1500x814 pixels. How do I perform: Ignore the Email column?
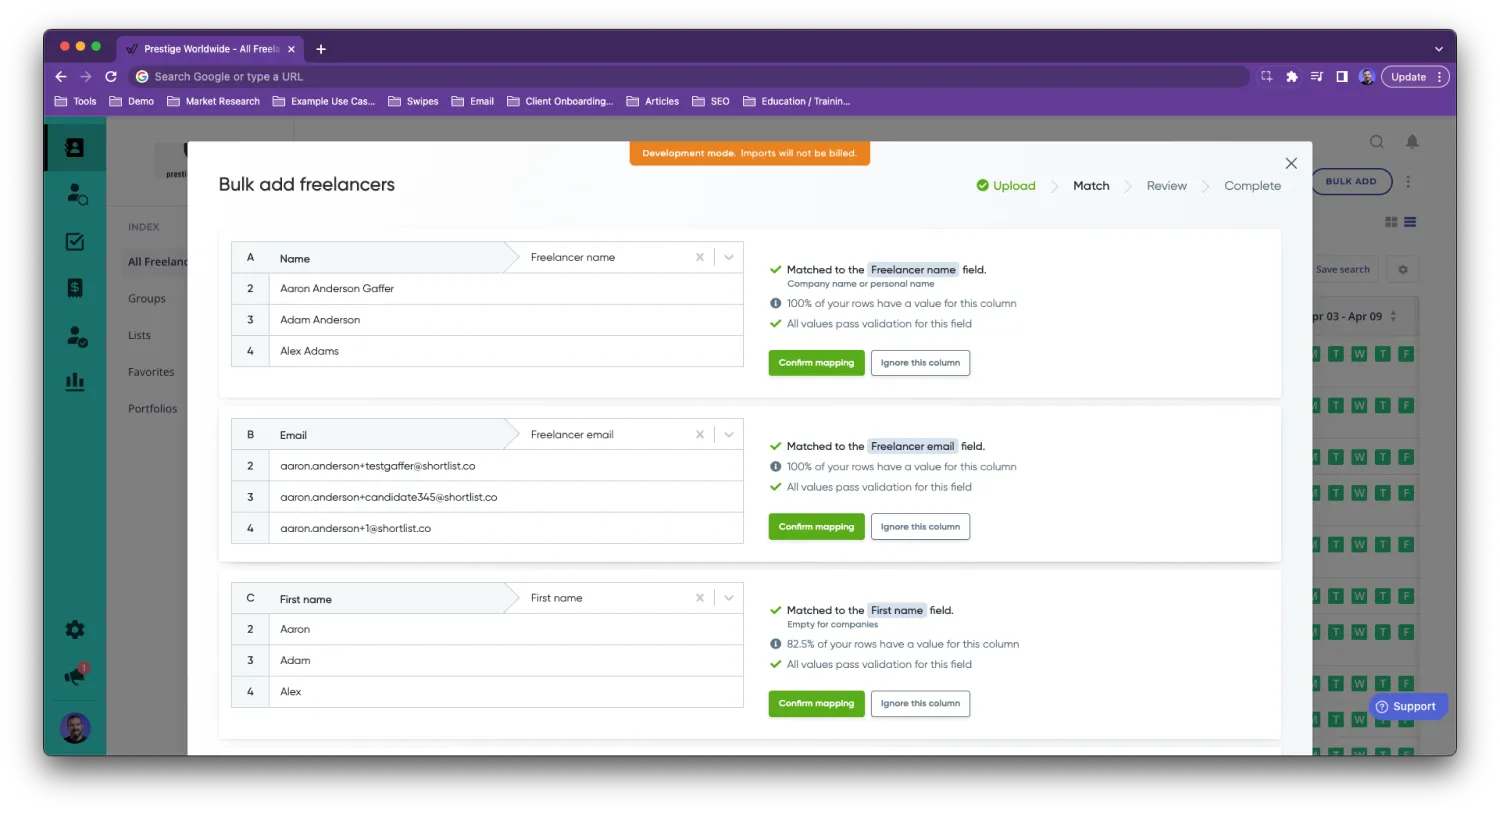coord(919,526)
